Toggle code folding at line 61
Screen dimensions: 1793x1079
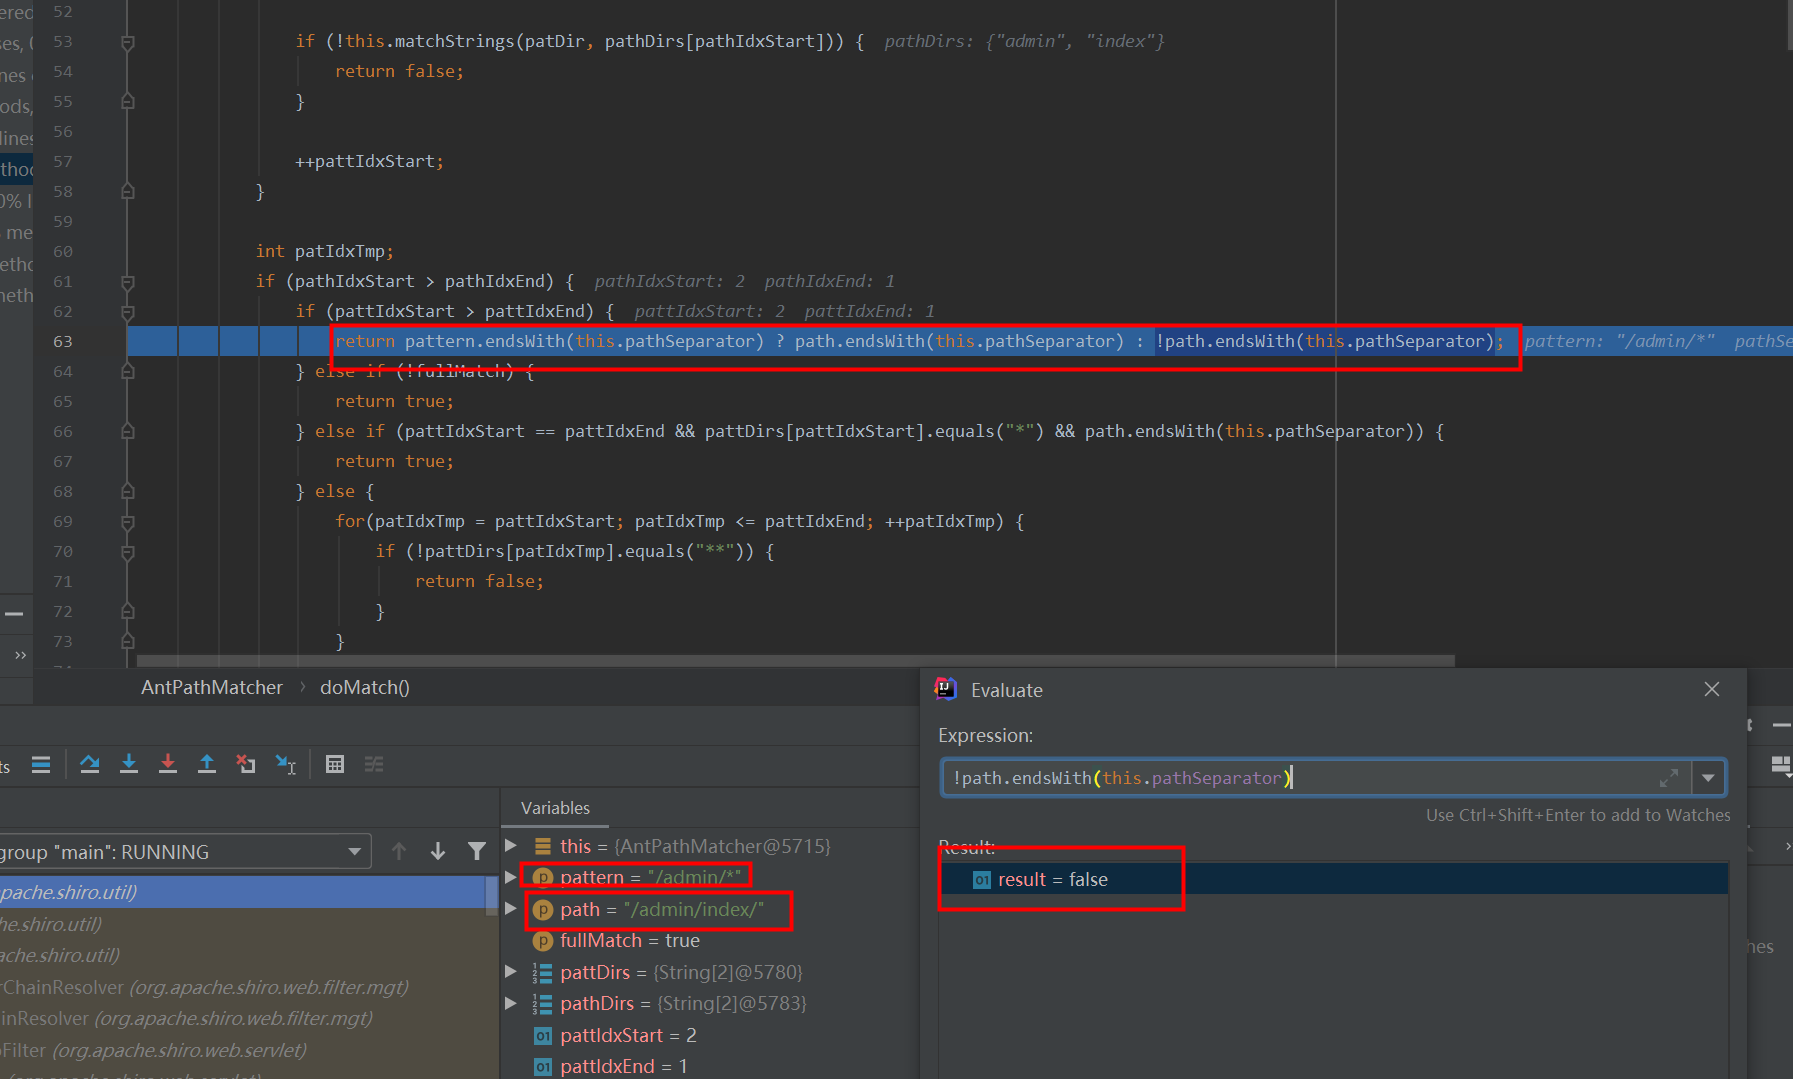pyautogui.click(x=128, y=282)
